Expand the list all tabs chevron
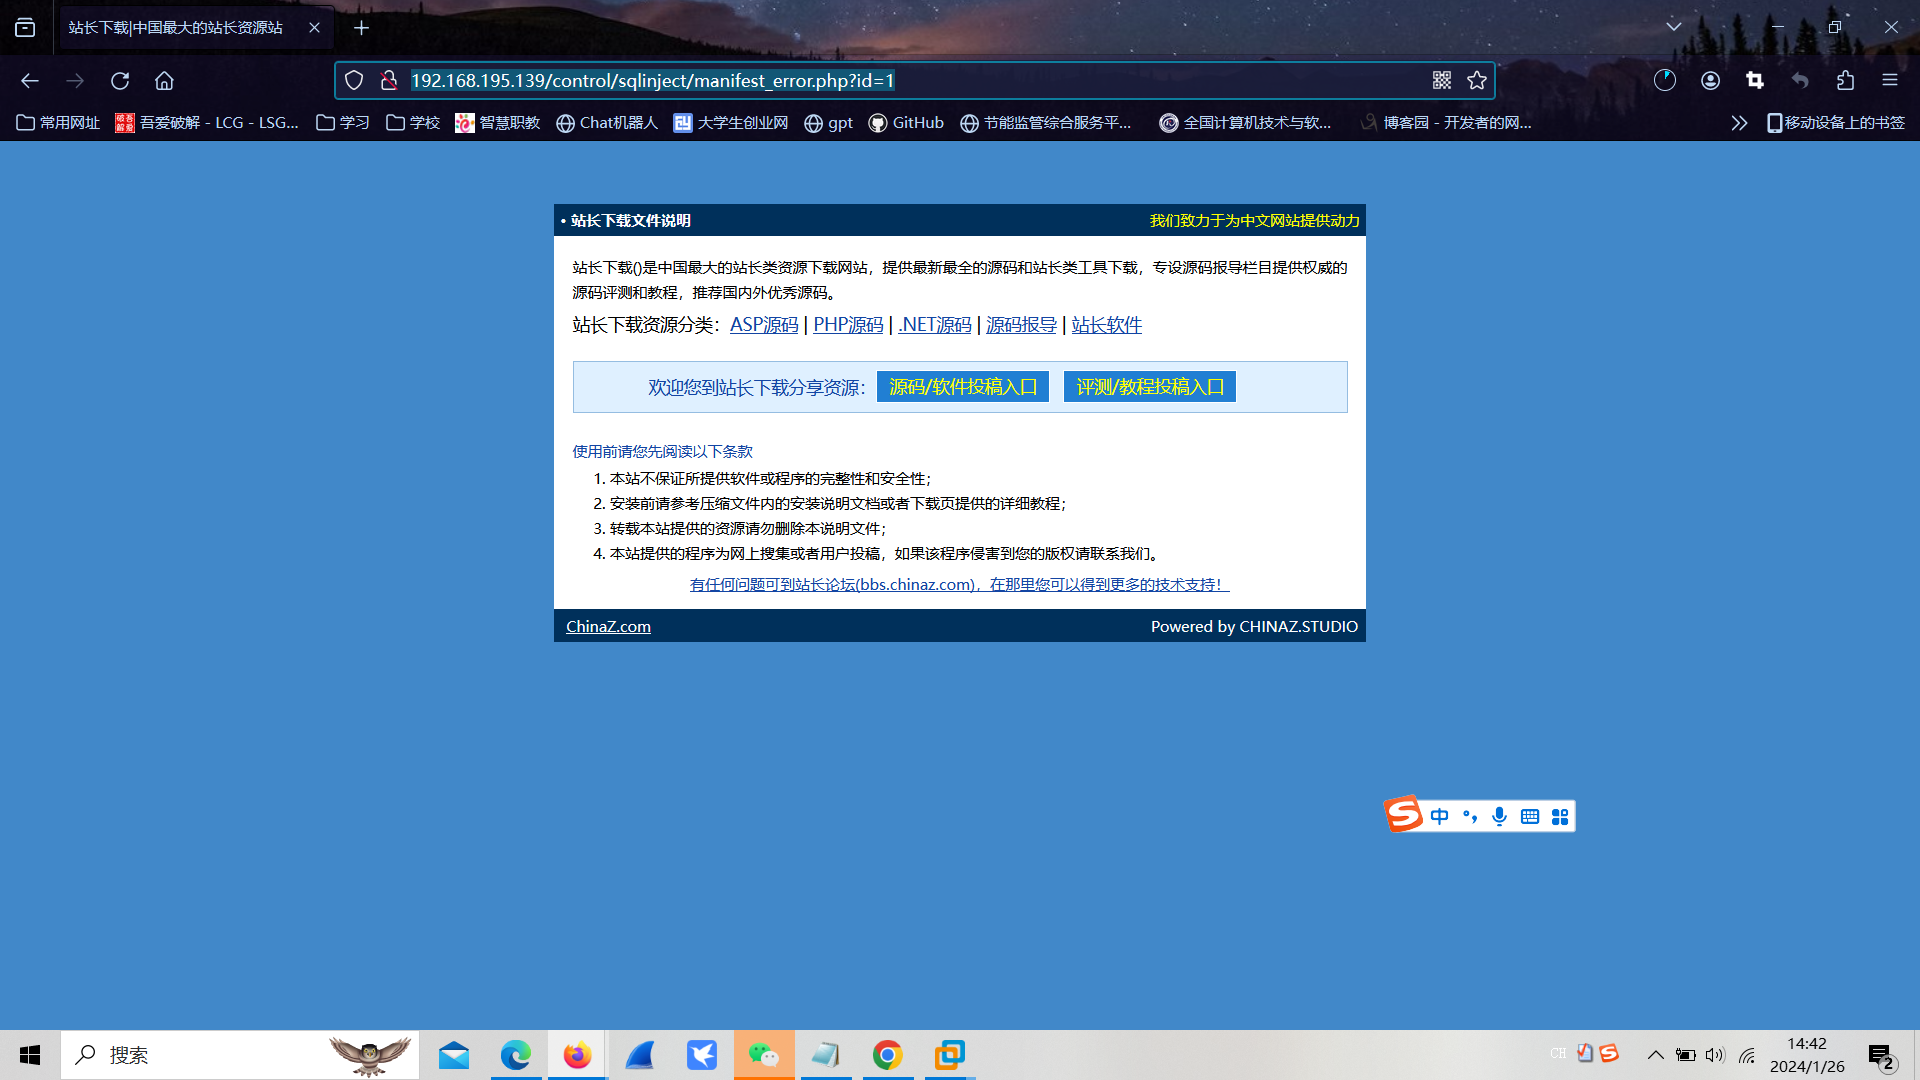 pyautogui.click(x=1673, y=27)
